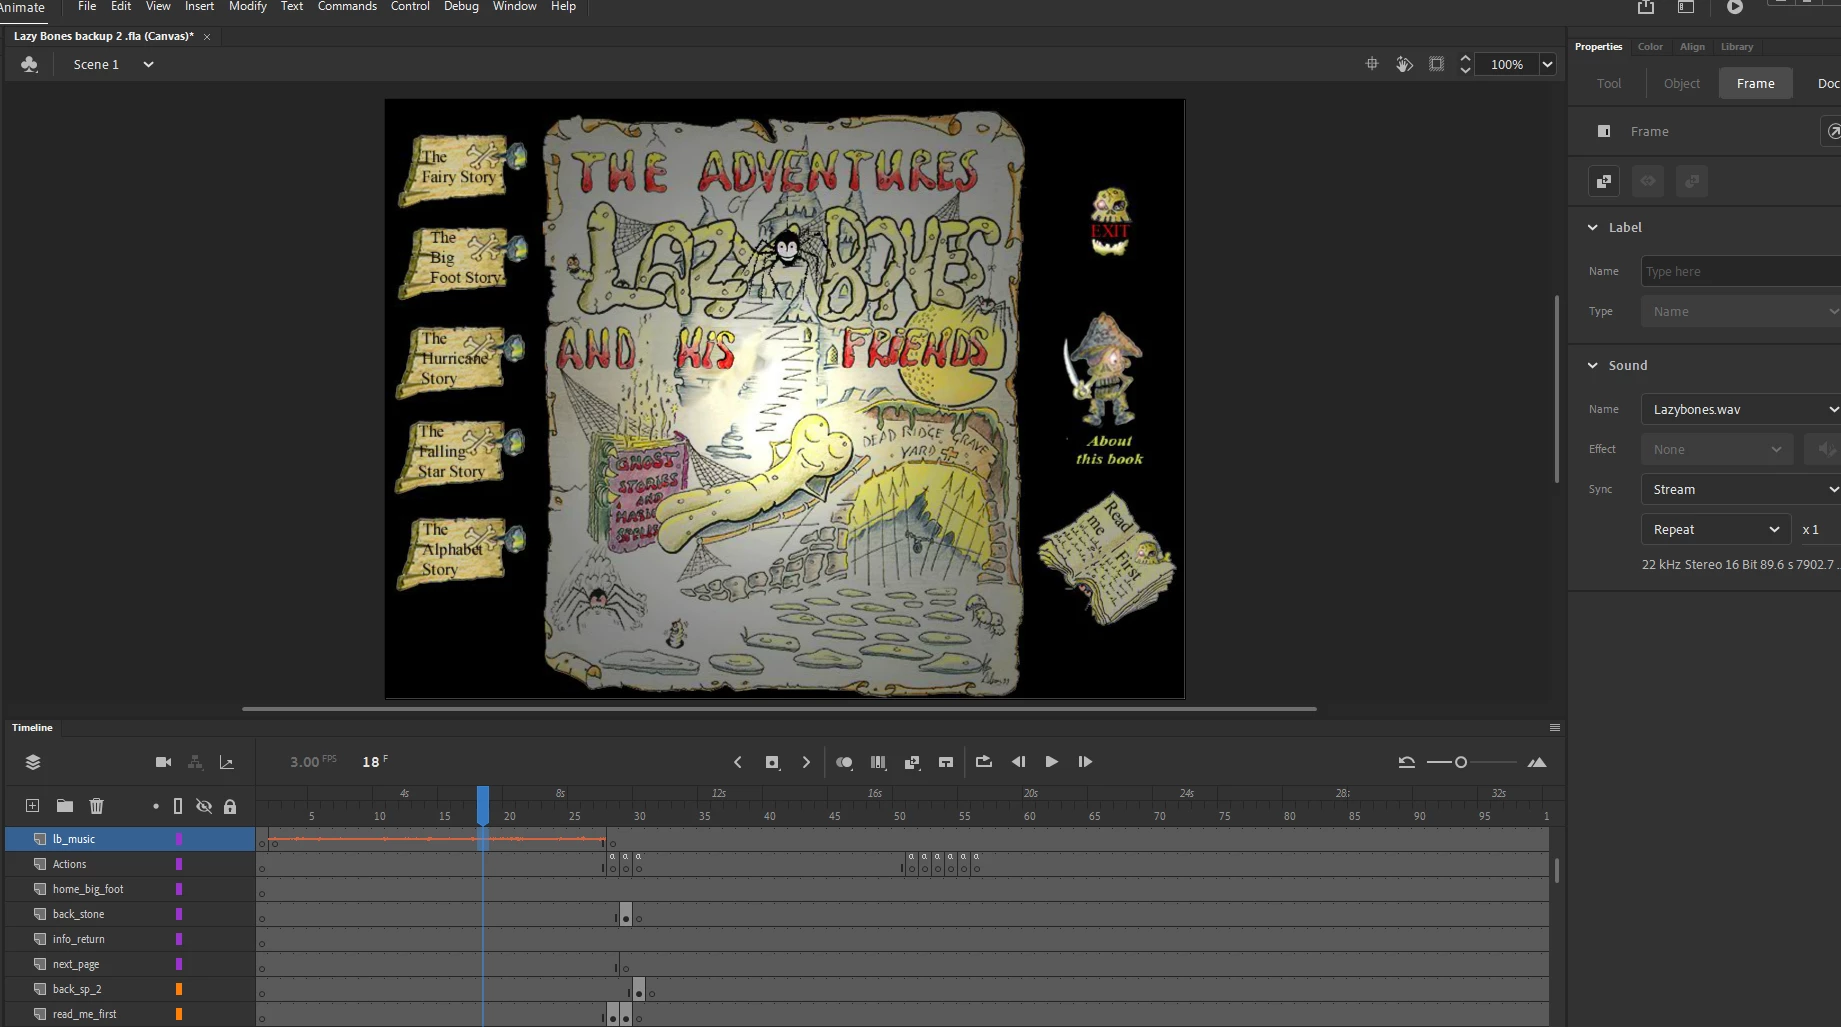Open the Sound Name dropdown showing Lazybones.wav
Image resolution: width=1841 pixels, height=1027 pixels.
pyautogui.click(x=1741, y=409)
